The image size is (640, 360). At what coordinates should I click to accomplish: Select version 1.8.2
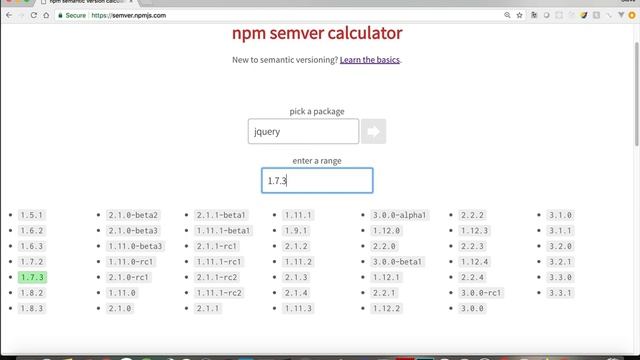(32, 293)
